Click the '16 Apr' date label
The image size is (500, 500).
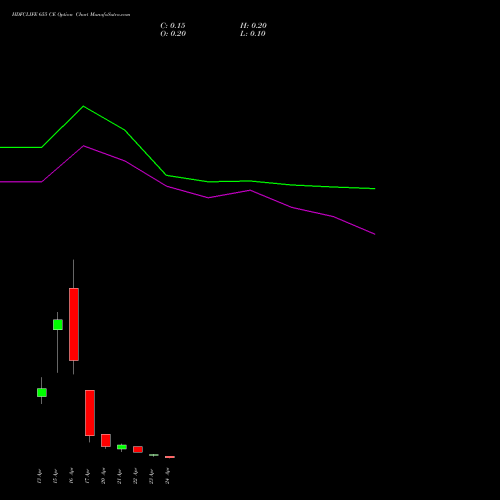point(71,476)
